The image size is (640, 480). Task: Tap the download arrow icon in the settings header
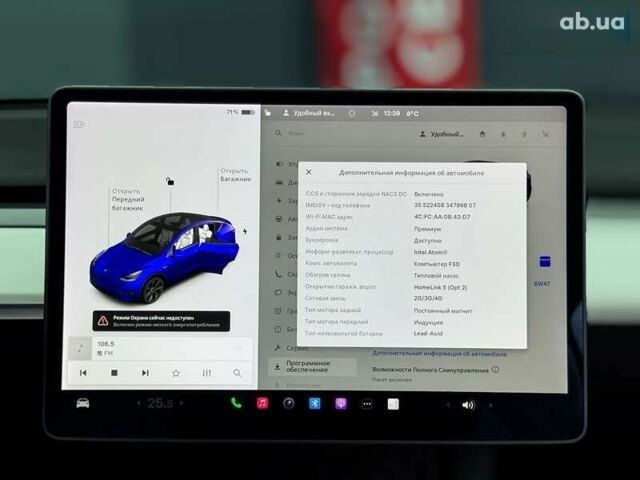click(503, 134)
